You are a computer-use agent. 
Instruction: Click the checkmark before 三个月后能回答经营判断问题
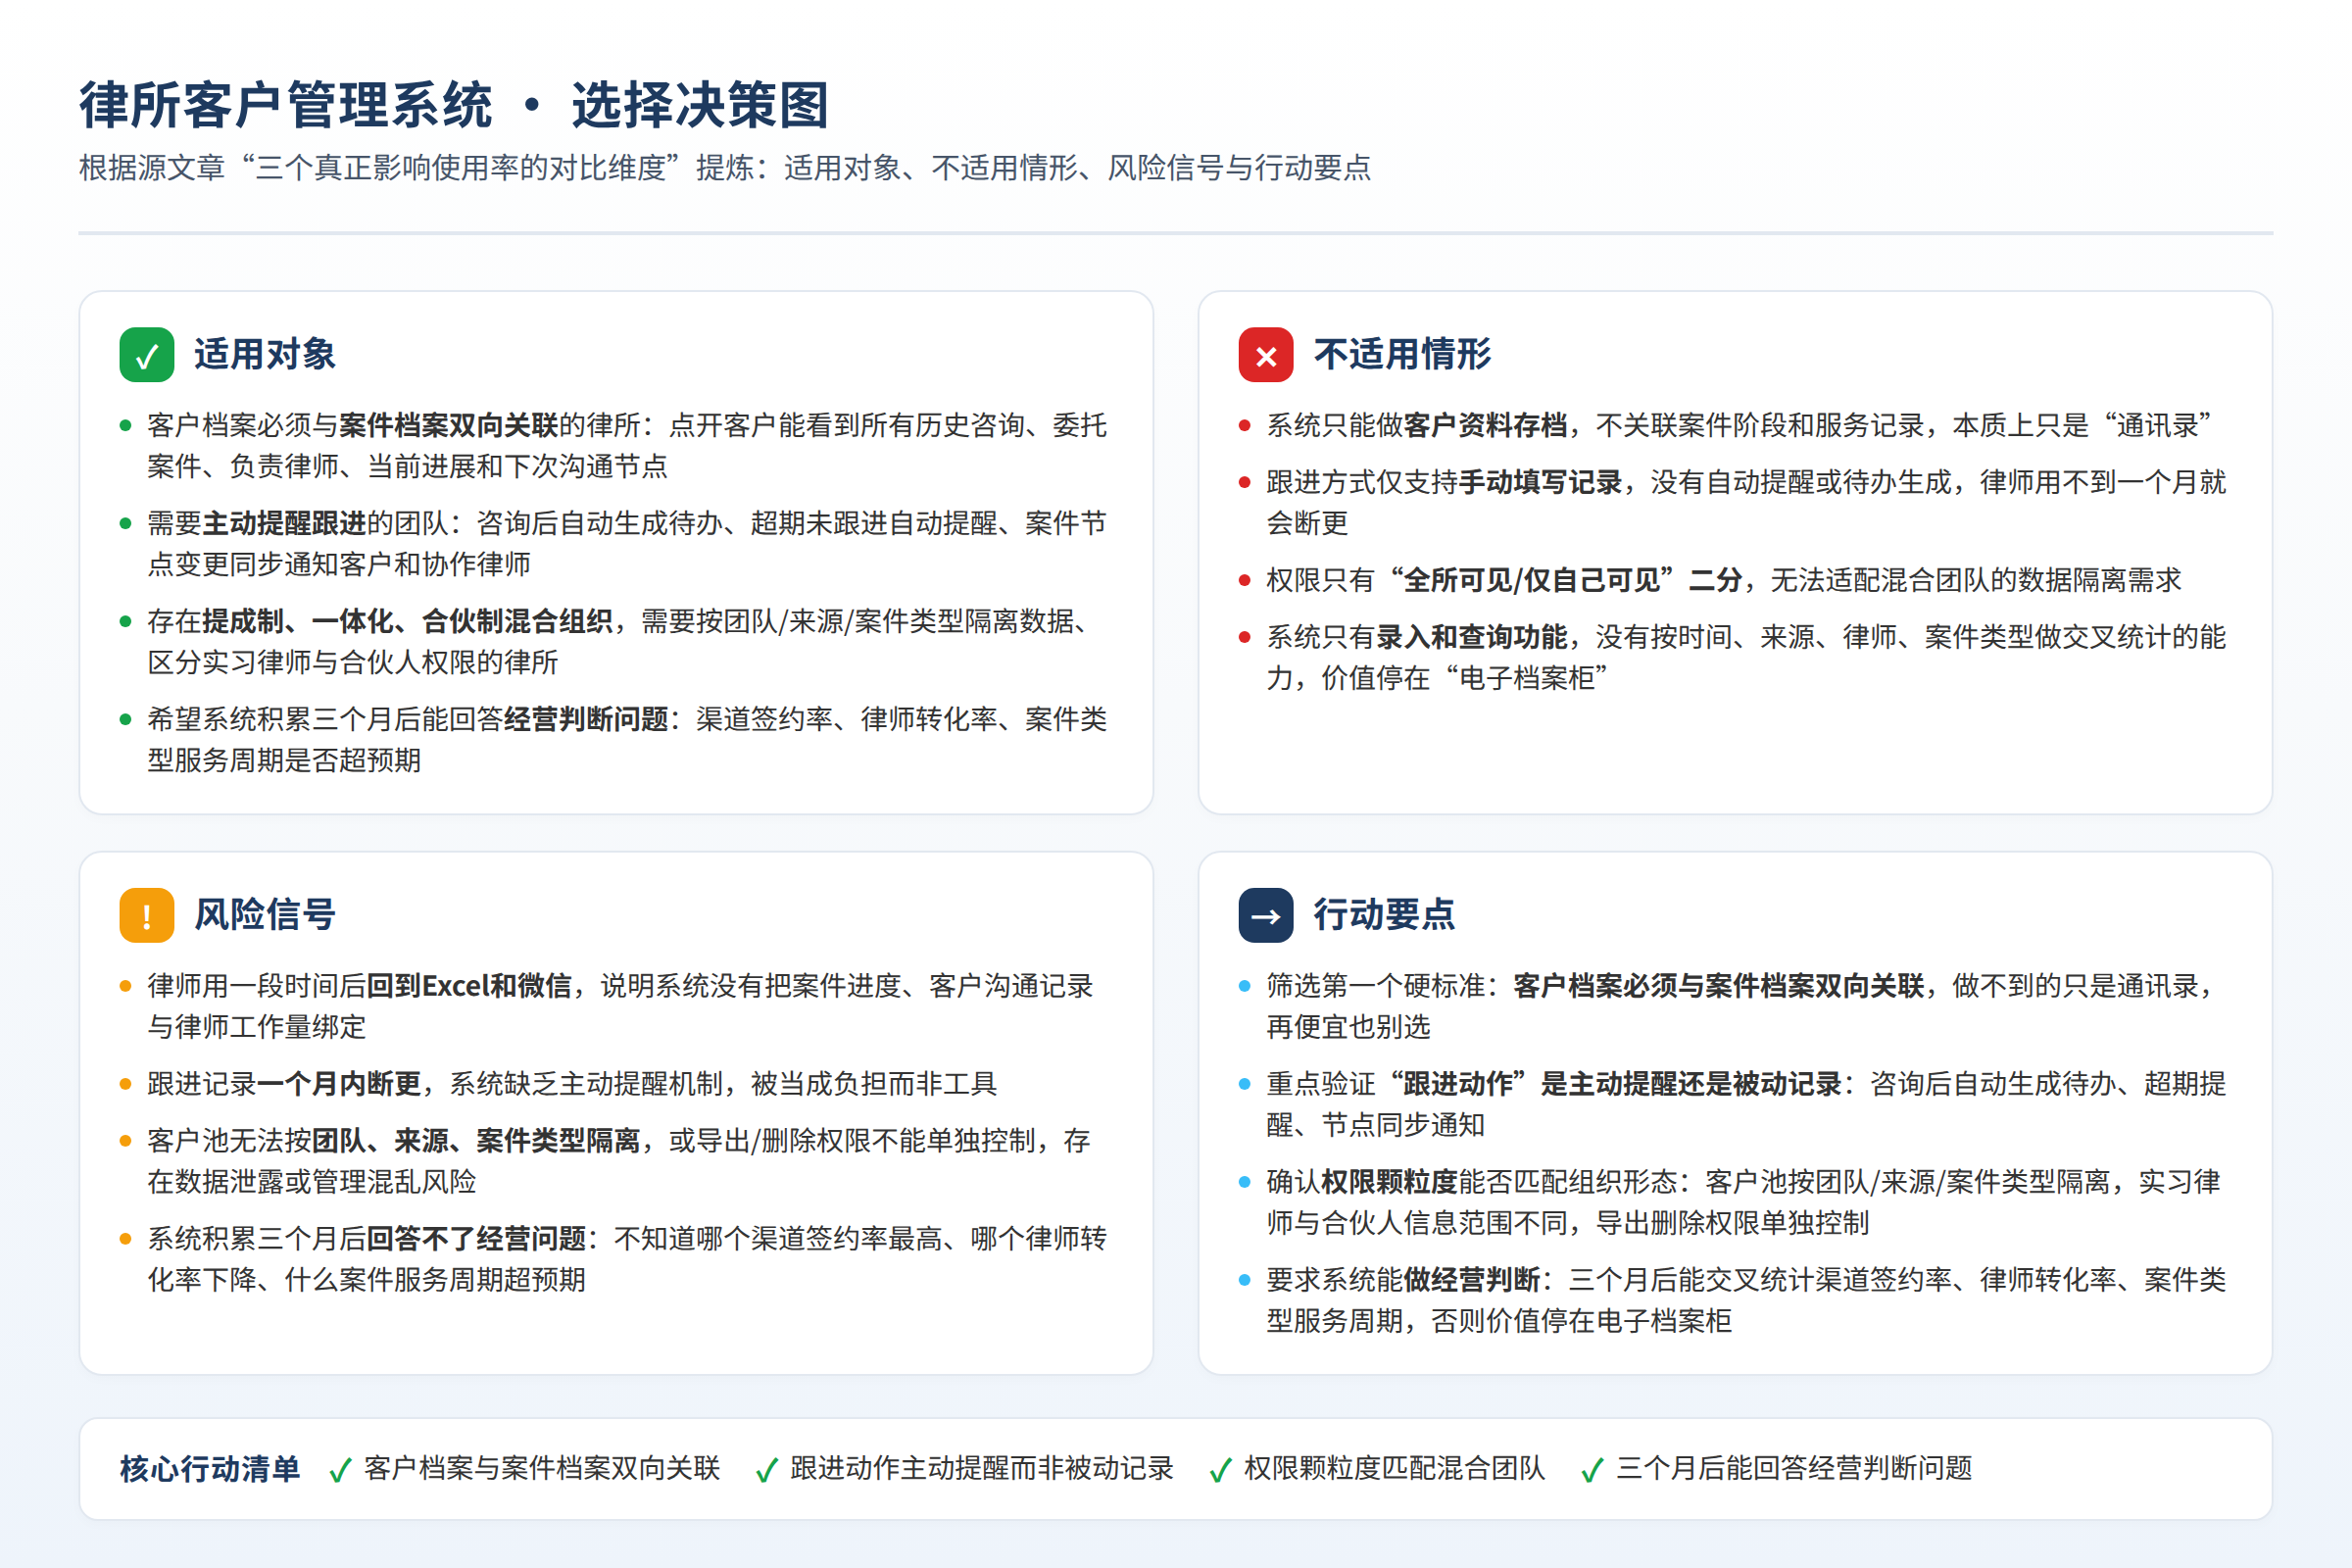pyautogui.click(x=1592, y=1469)
